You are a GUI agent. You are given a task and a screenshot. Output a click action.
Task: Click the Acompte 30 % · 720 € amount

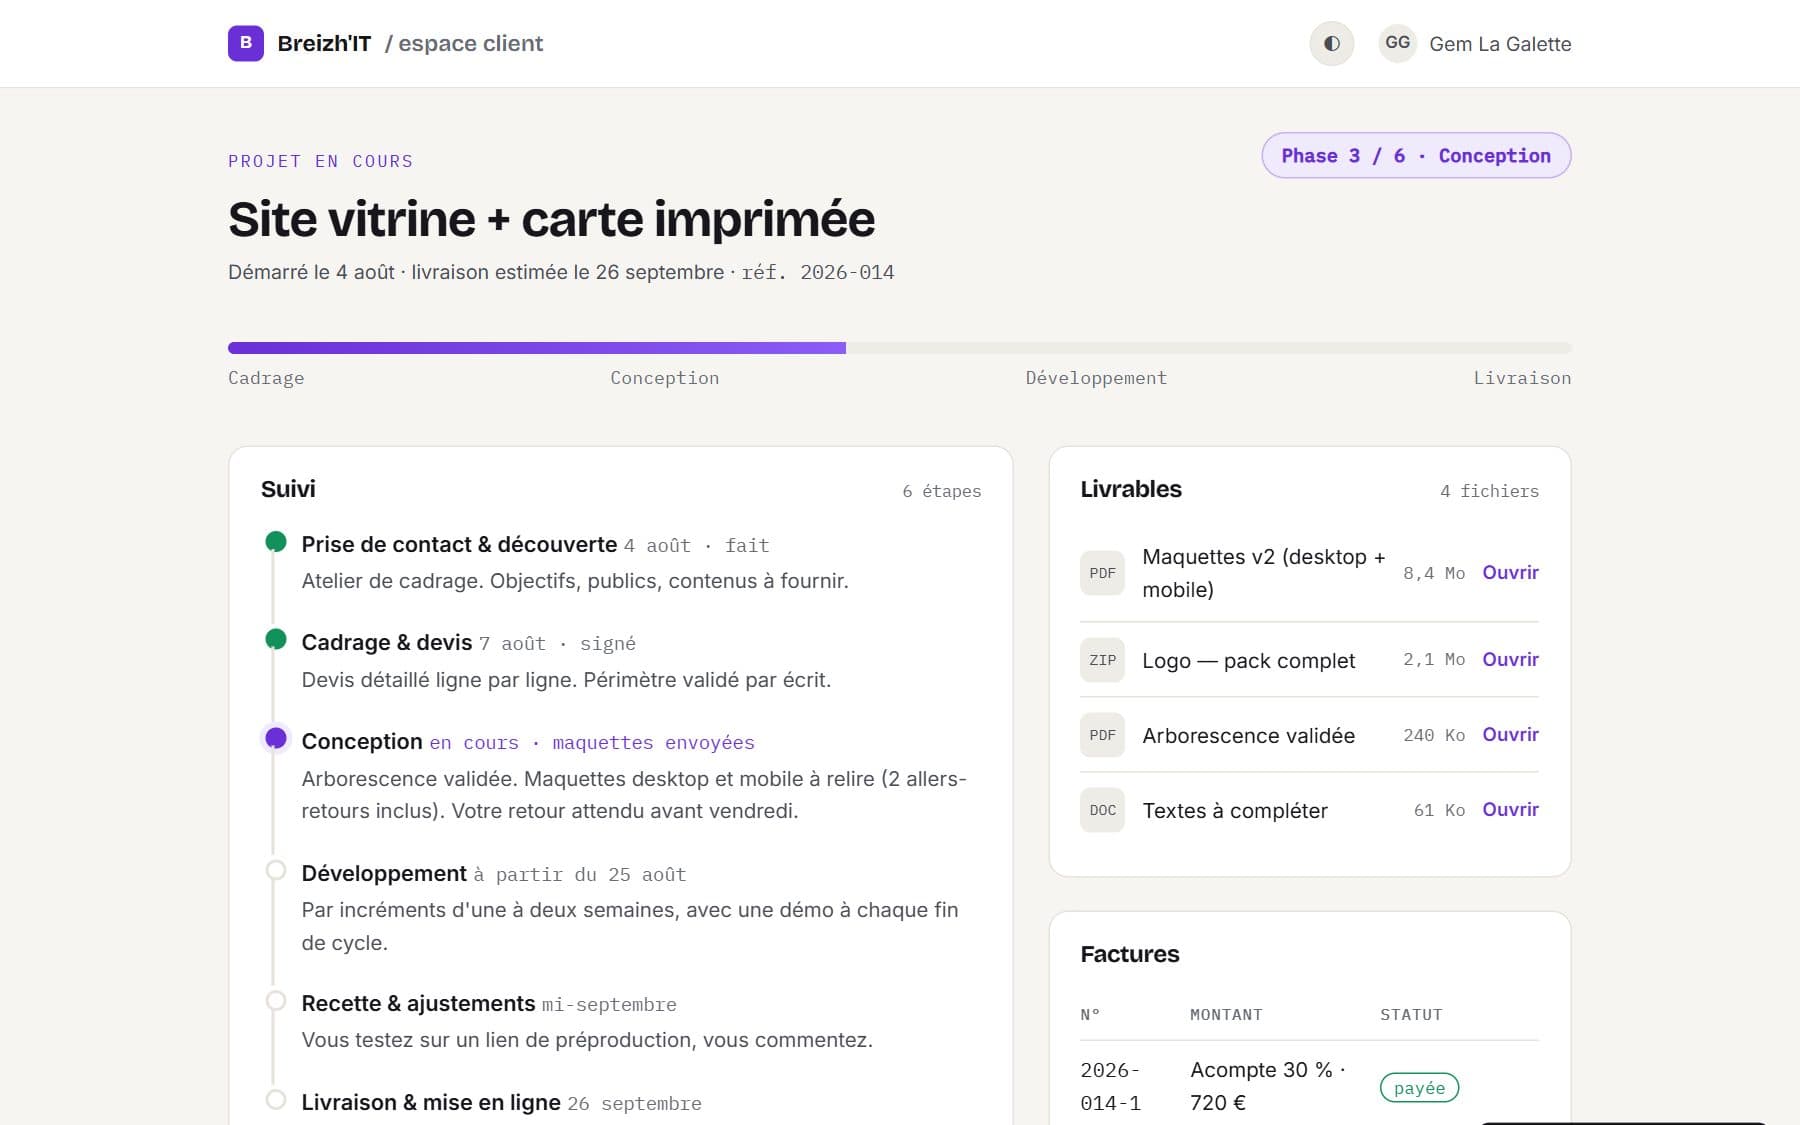click(1268, 1086)
